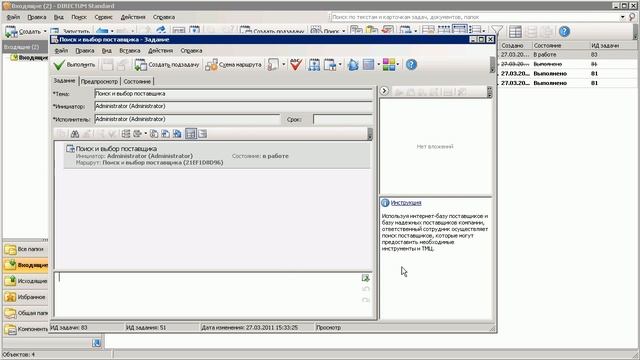Click the filter funnel icon

497,31
